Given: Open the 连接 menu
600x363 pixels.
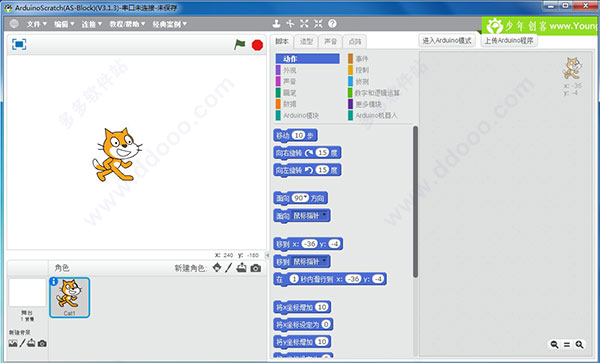Looking at the screenshot, I should [x=91, y=24].
